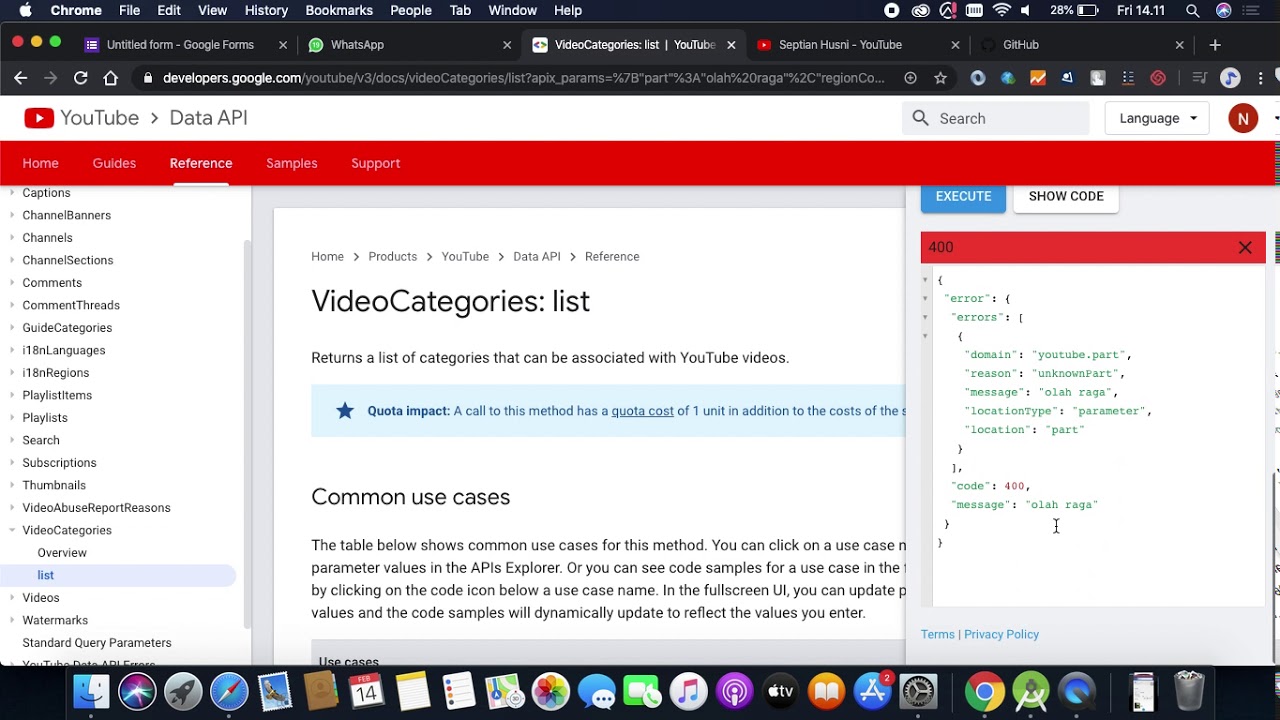Screen dimensions: 1280x720
Task: Close the WhatsApp tab
Action: tap(507, 45)
